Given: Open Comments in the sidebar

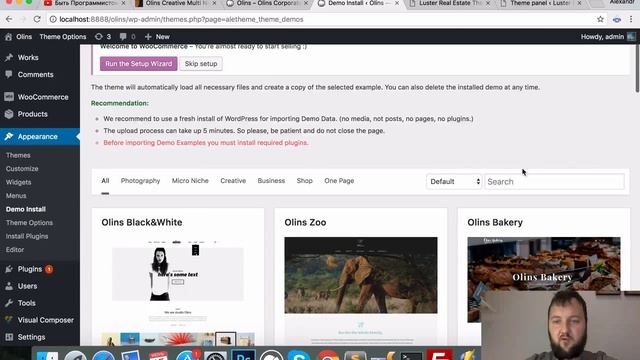Looking at the screenshot, I should [35, 75].
